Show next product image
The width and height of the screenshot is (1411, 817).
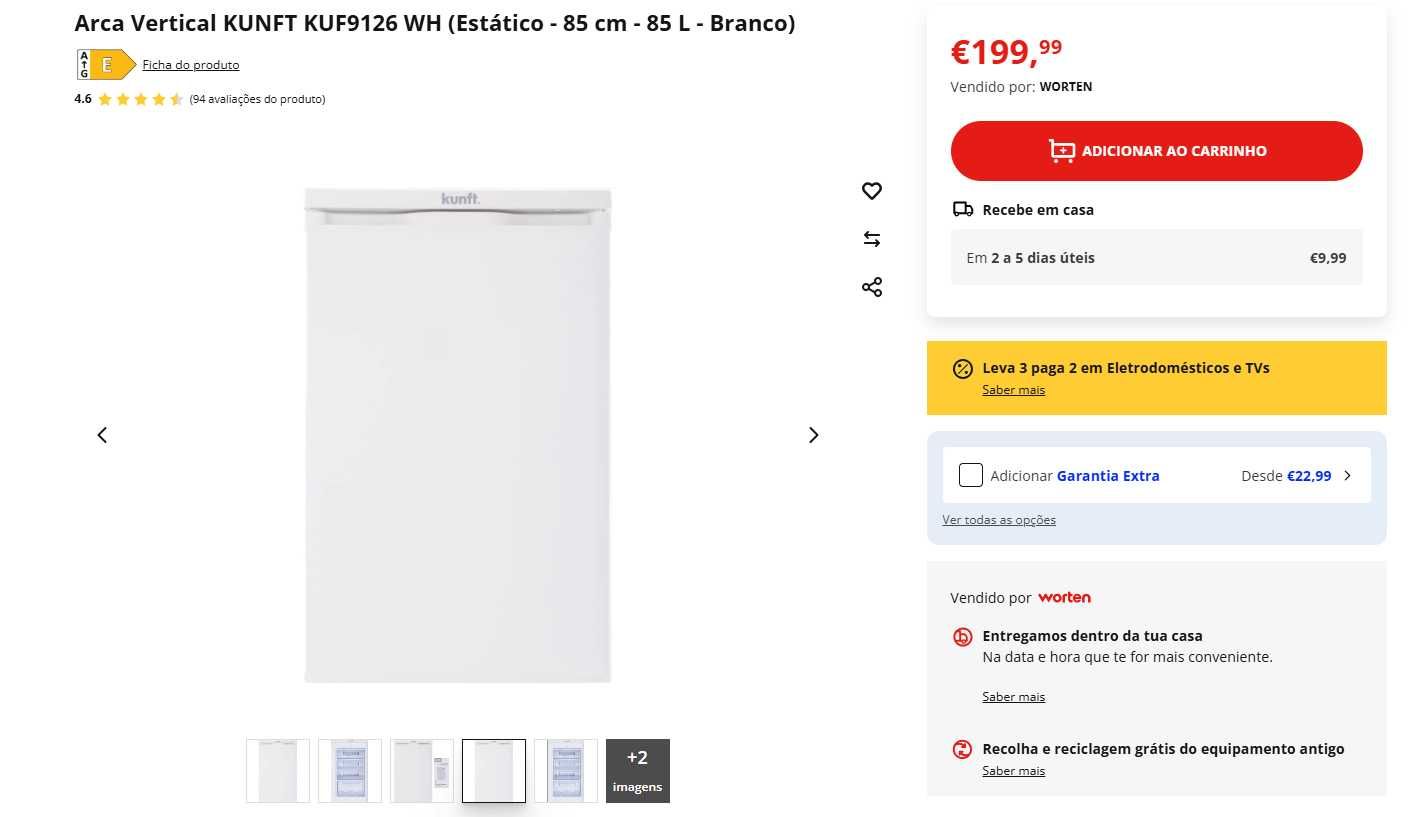coord(813,435)
